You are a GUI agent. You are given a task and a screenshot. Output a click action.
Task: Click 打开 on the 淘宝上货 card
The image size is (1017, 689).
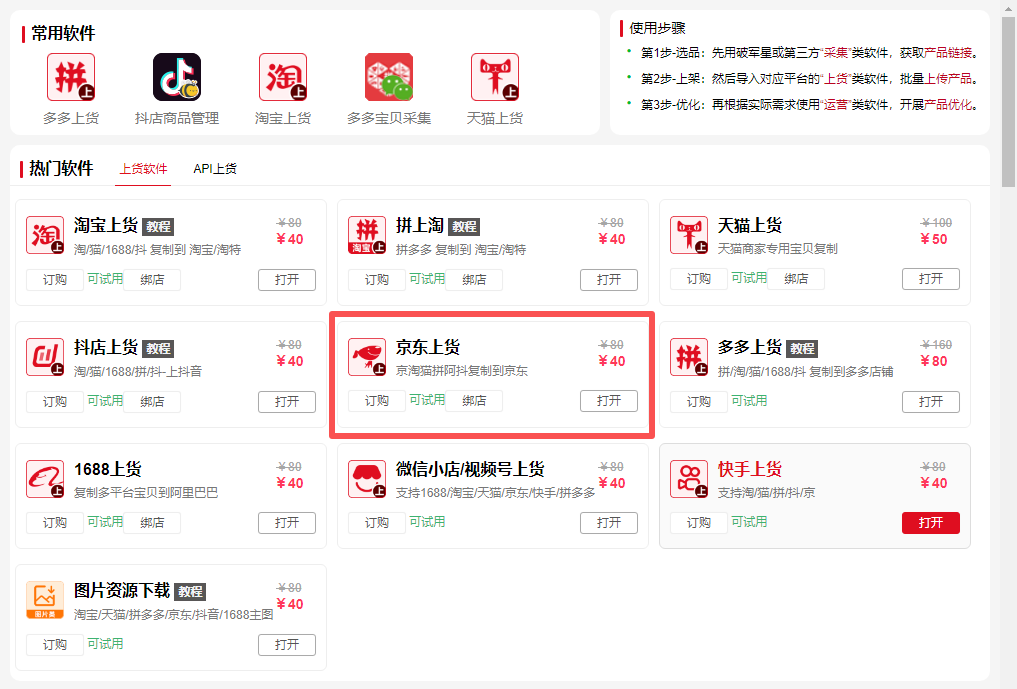tap(287, 280)
